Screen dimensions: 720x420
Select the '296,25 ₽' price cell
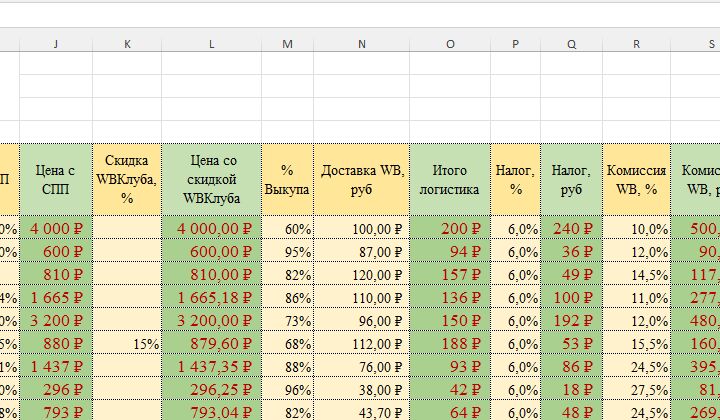(212, 389)
